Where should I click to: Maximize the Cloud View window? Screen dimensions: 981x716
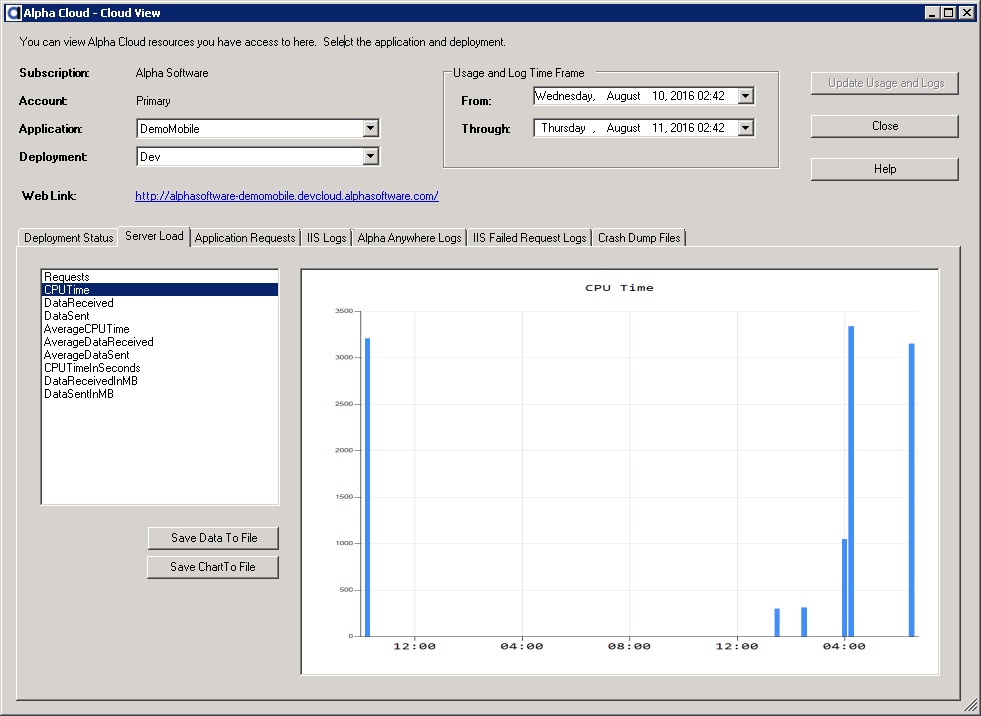(x=948, y=13)
